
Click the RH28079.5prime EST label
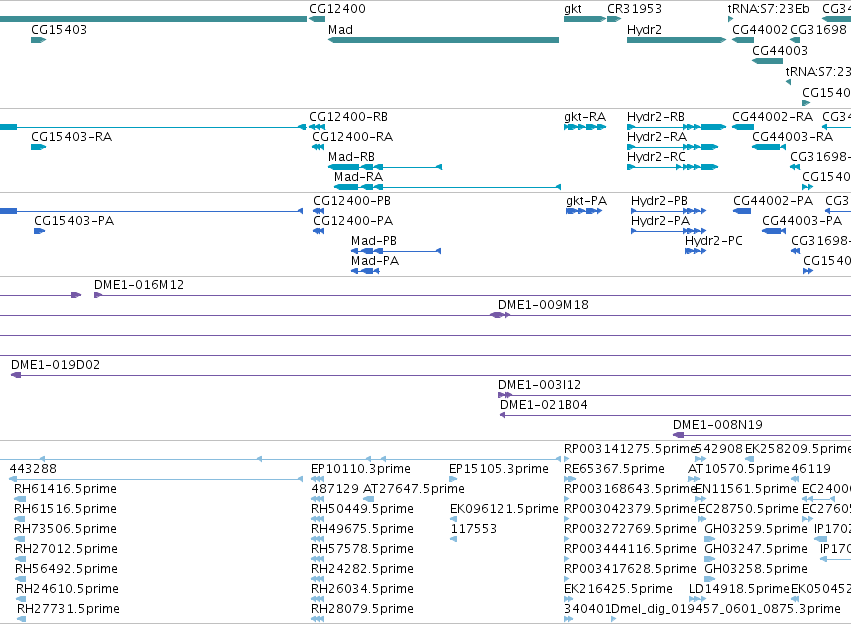[362, 609]
